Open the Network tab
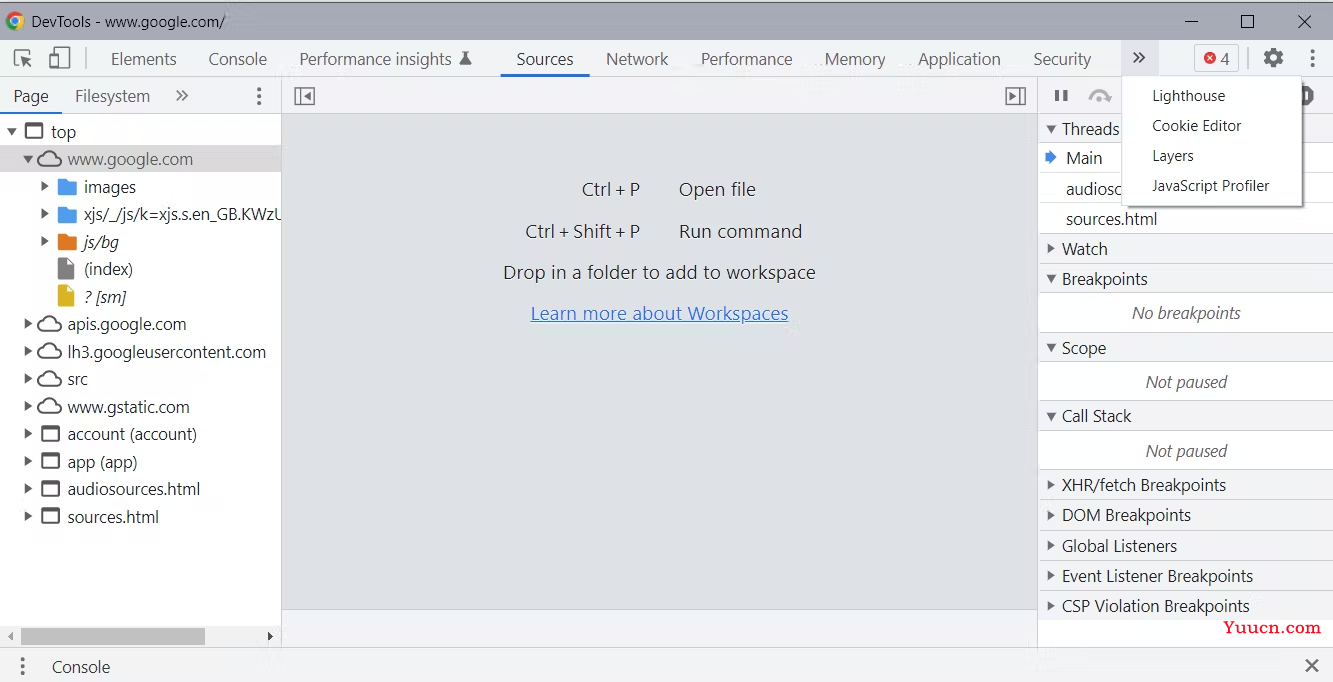Image resolution: width=1333 pixels, height=682 pixels. (x=637, y=59)
